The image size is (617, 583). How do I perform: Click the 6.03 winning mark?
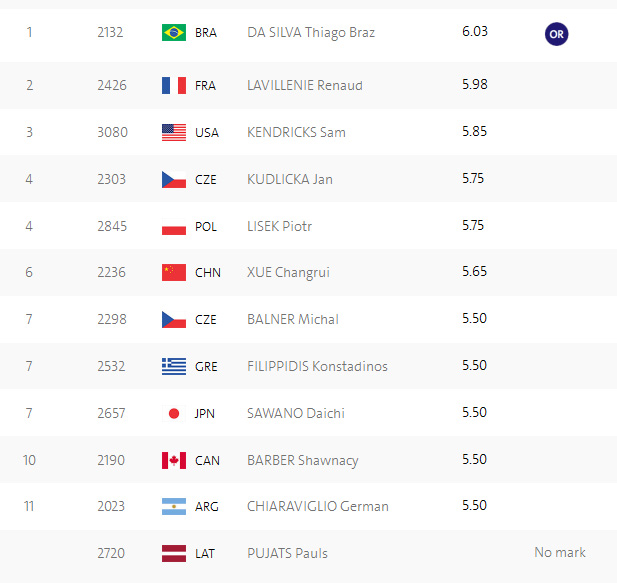pyautogui.click(x=475, y=31)
